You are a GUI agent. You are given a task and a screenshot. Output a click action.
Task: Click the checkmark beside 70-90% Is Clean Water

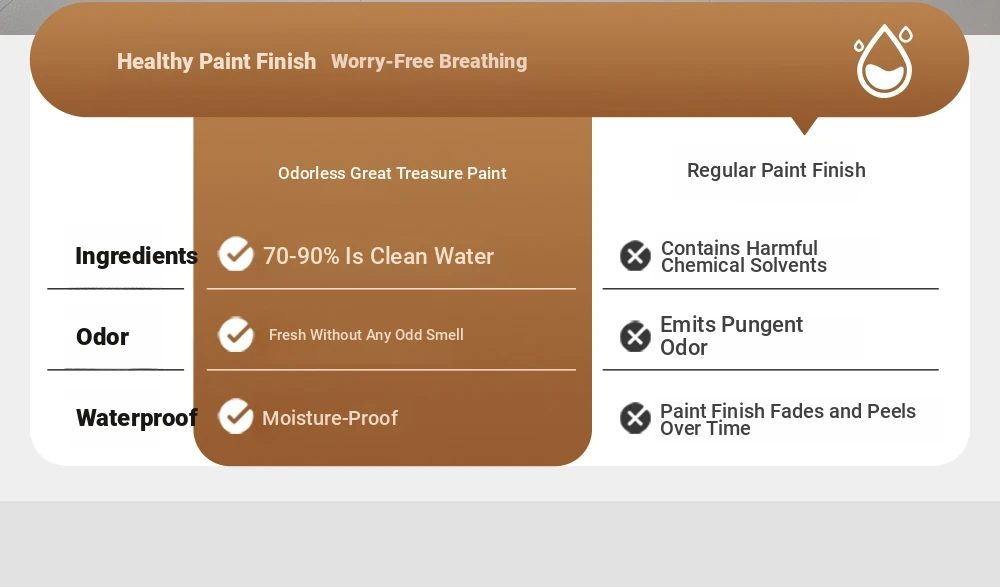(236, 254)
